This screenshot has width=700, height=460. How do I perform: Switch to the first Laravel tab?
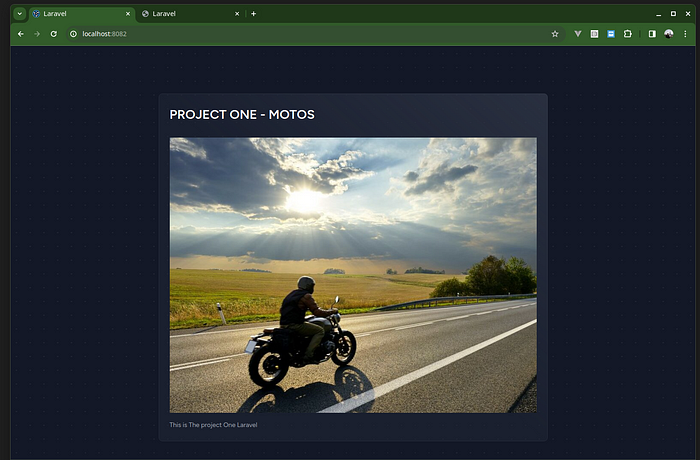click(x=82, y=14)
